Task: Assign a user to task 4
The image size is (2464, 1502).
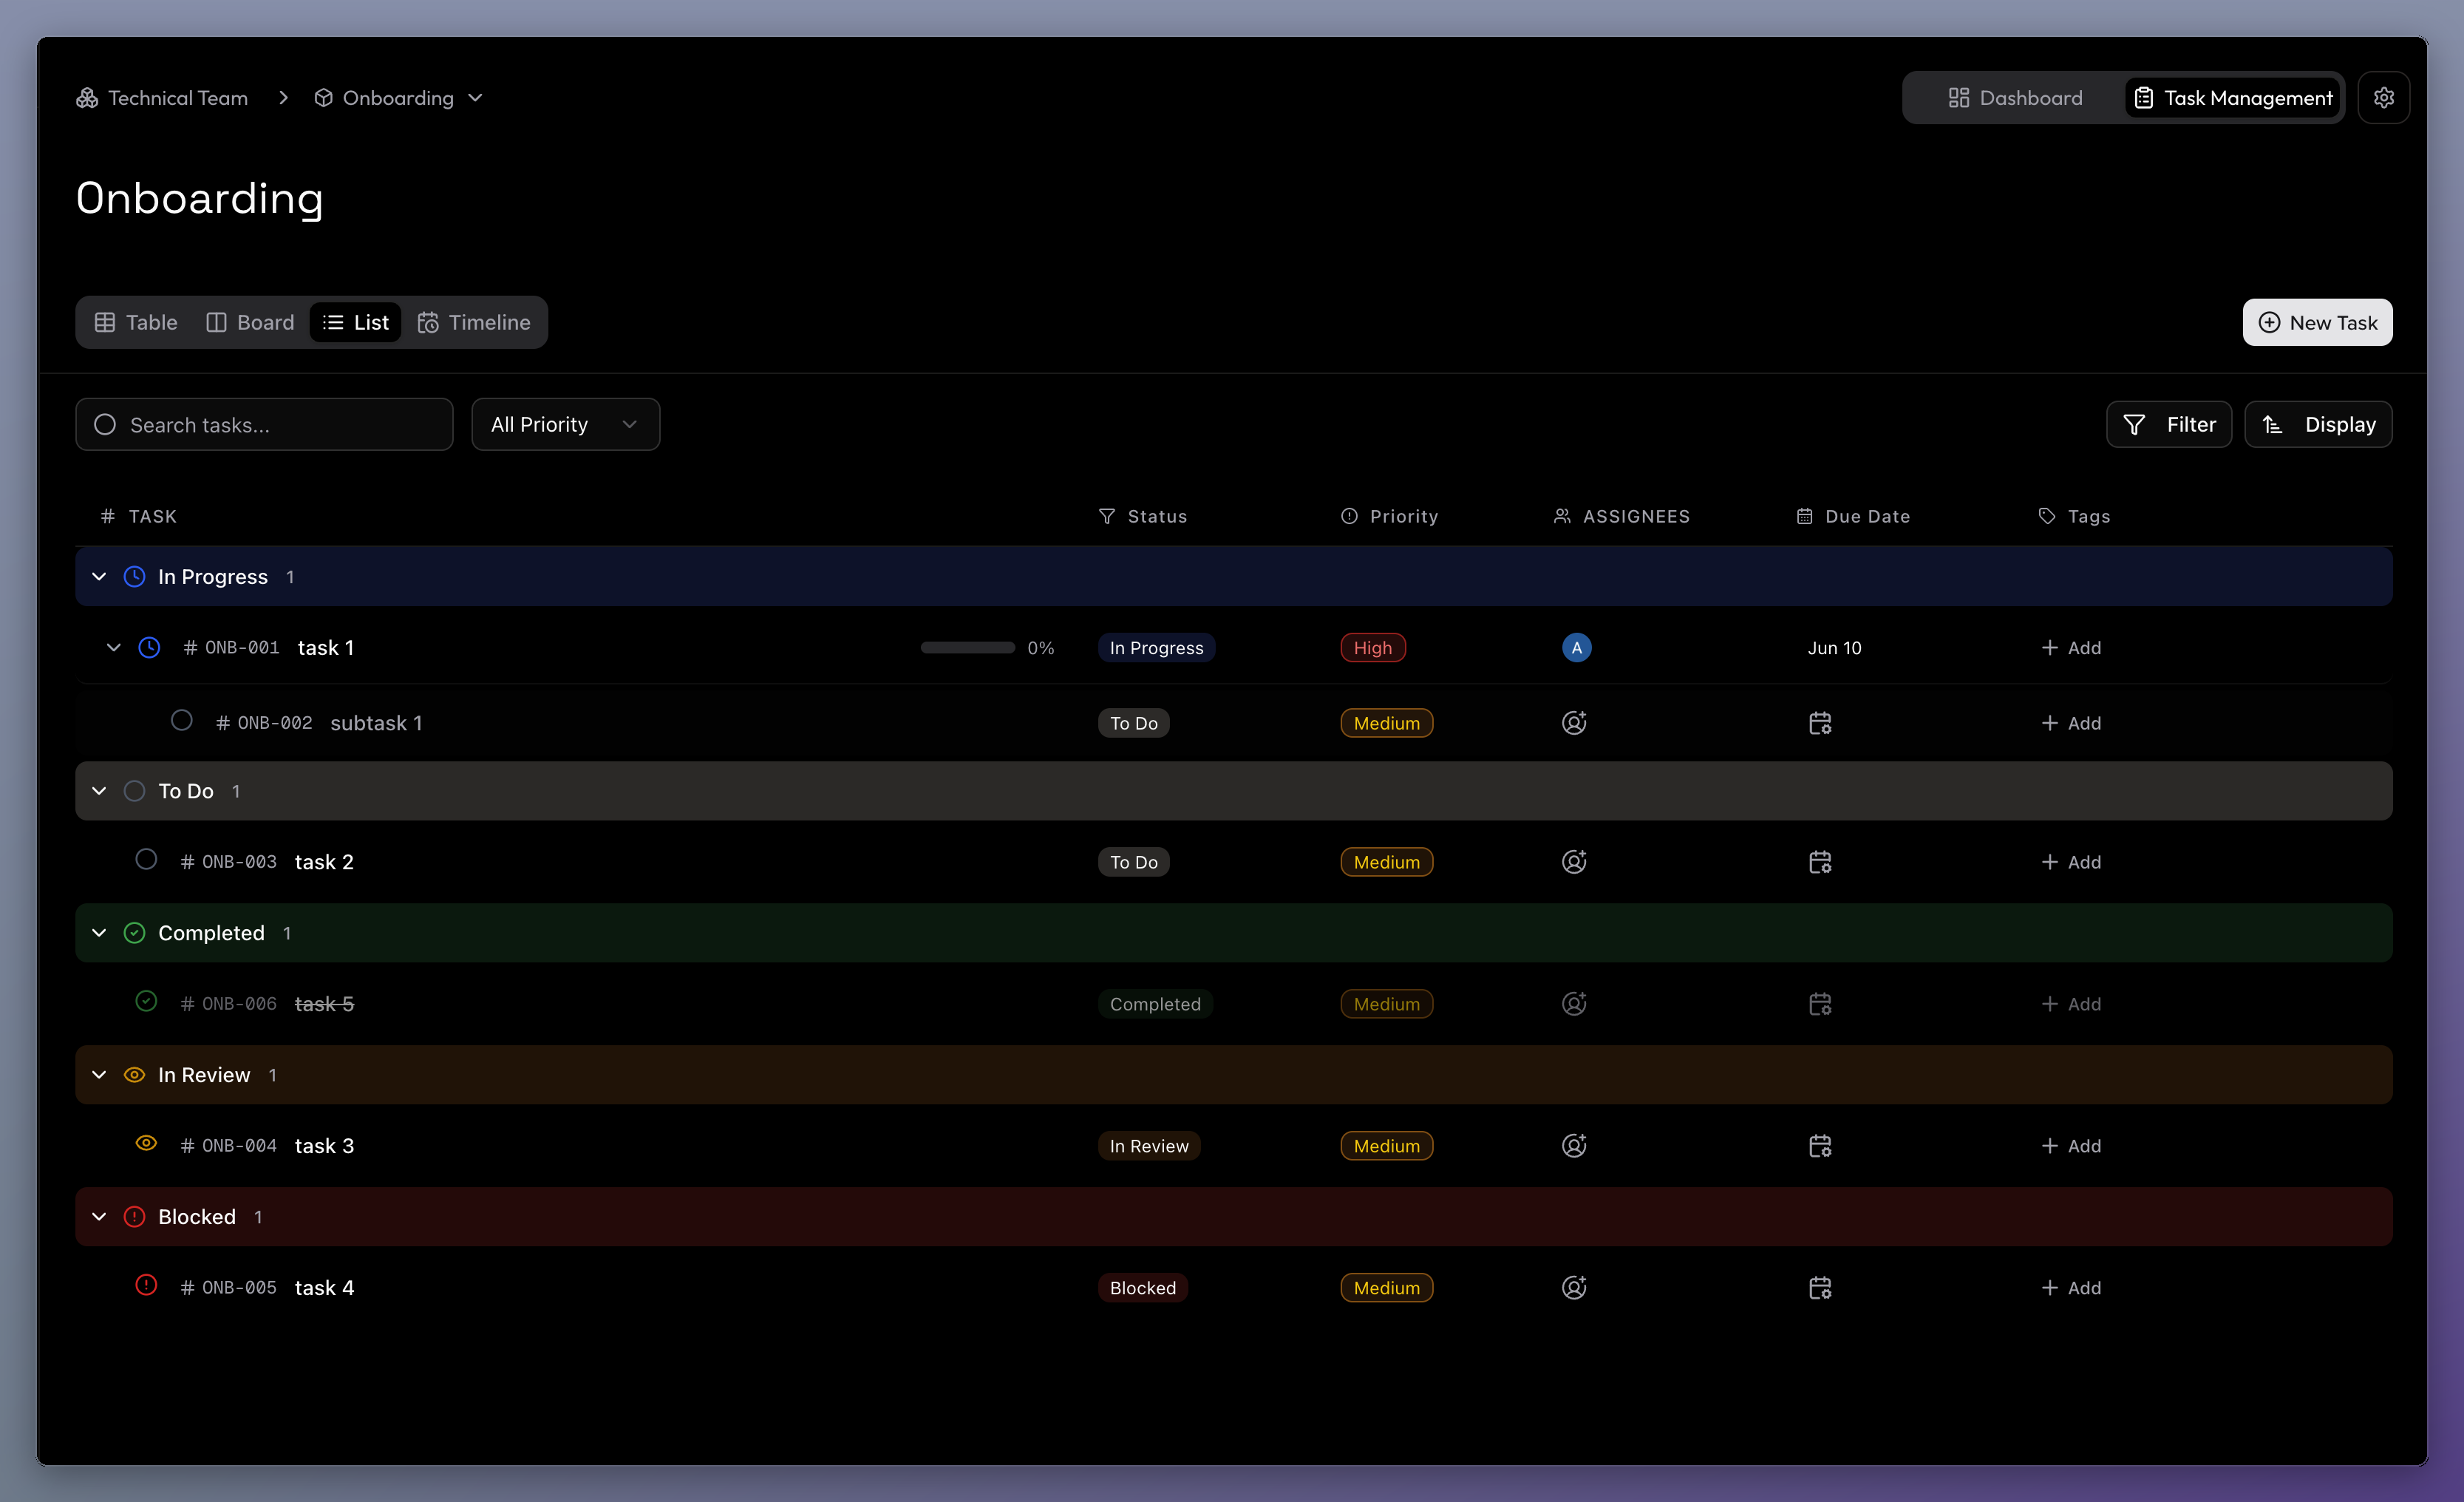Action: coord(1574,1288)
